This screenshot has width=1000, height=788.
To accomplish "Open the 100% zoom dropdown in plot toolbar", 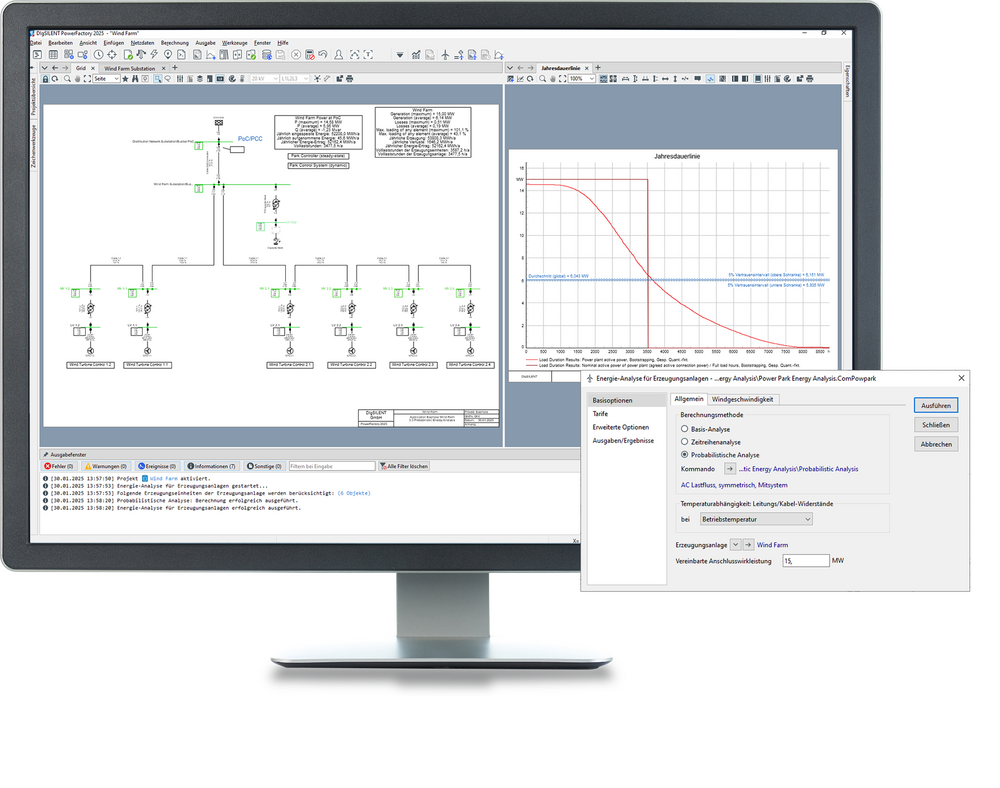I will coord(590,78).
